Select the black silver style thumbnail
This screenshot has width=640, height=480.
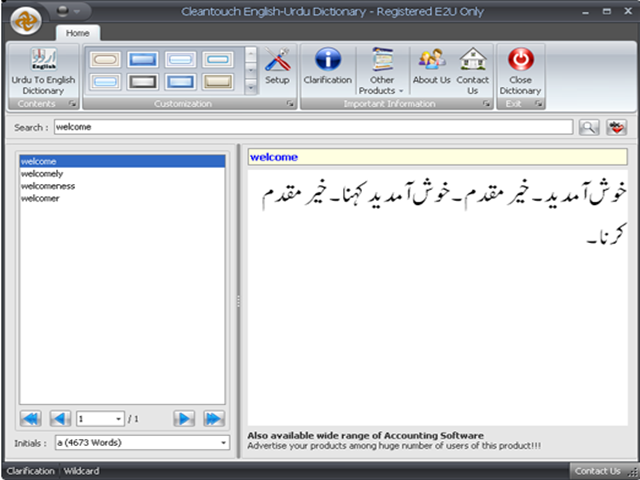point(142,82)
